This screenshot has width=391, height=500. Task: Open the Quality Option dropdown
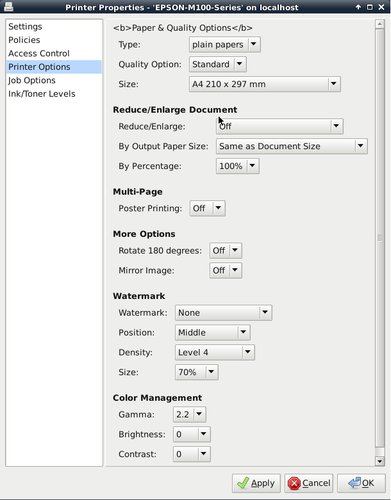point(218,64)
